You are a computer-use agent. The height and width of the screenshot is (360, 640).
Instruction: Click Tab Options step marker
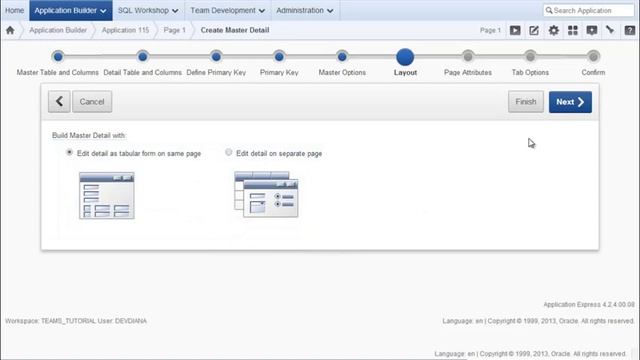coord(530,57)
